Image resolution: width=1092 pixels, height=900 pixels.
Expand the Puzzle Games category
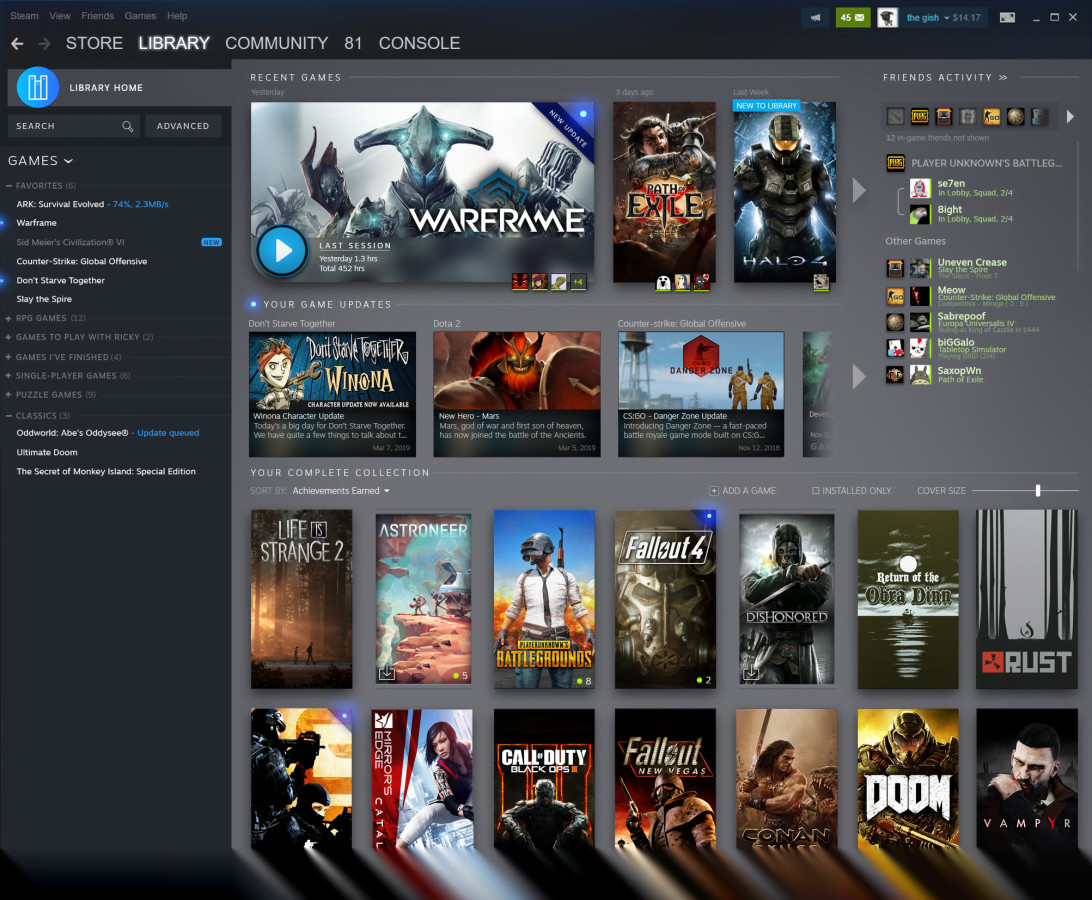pos(8,395)
